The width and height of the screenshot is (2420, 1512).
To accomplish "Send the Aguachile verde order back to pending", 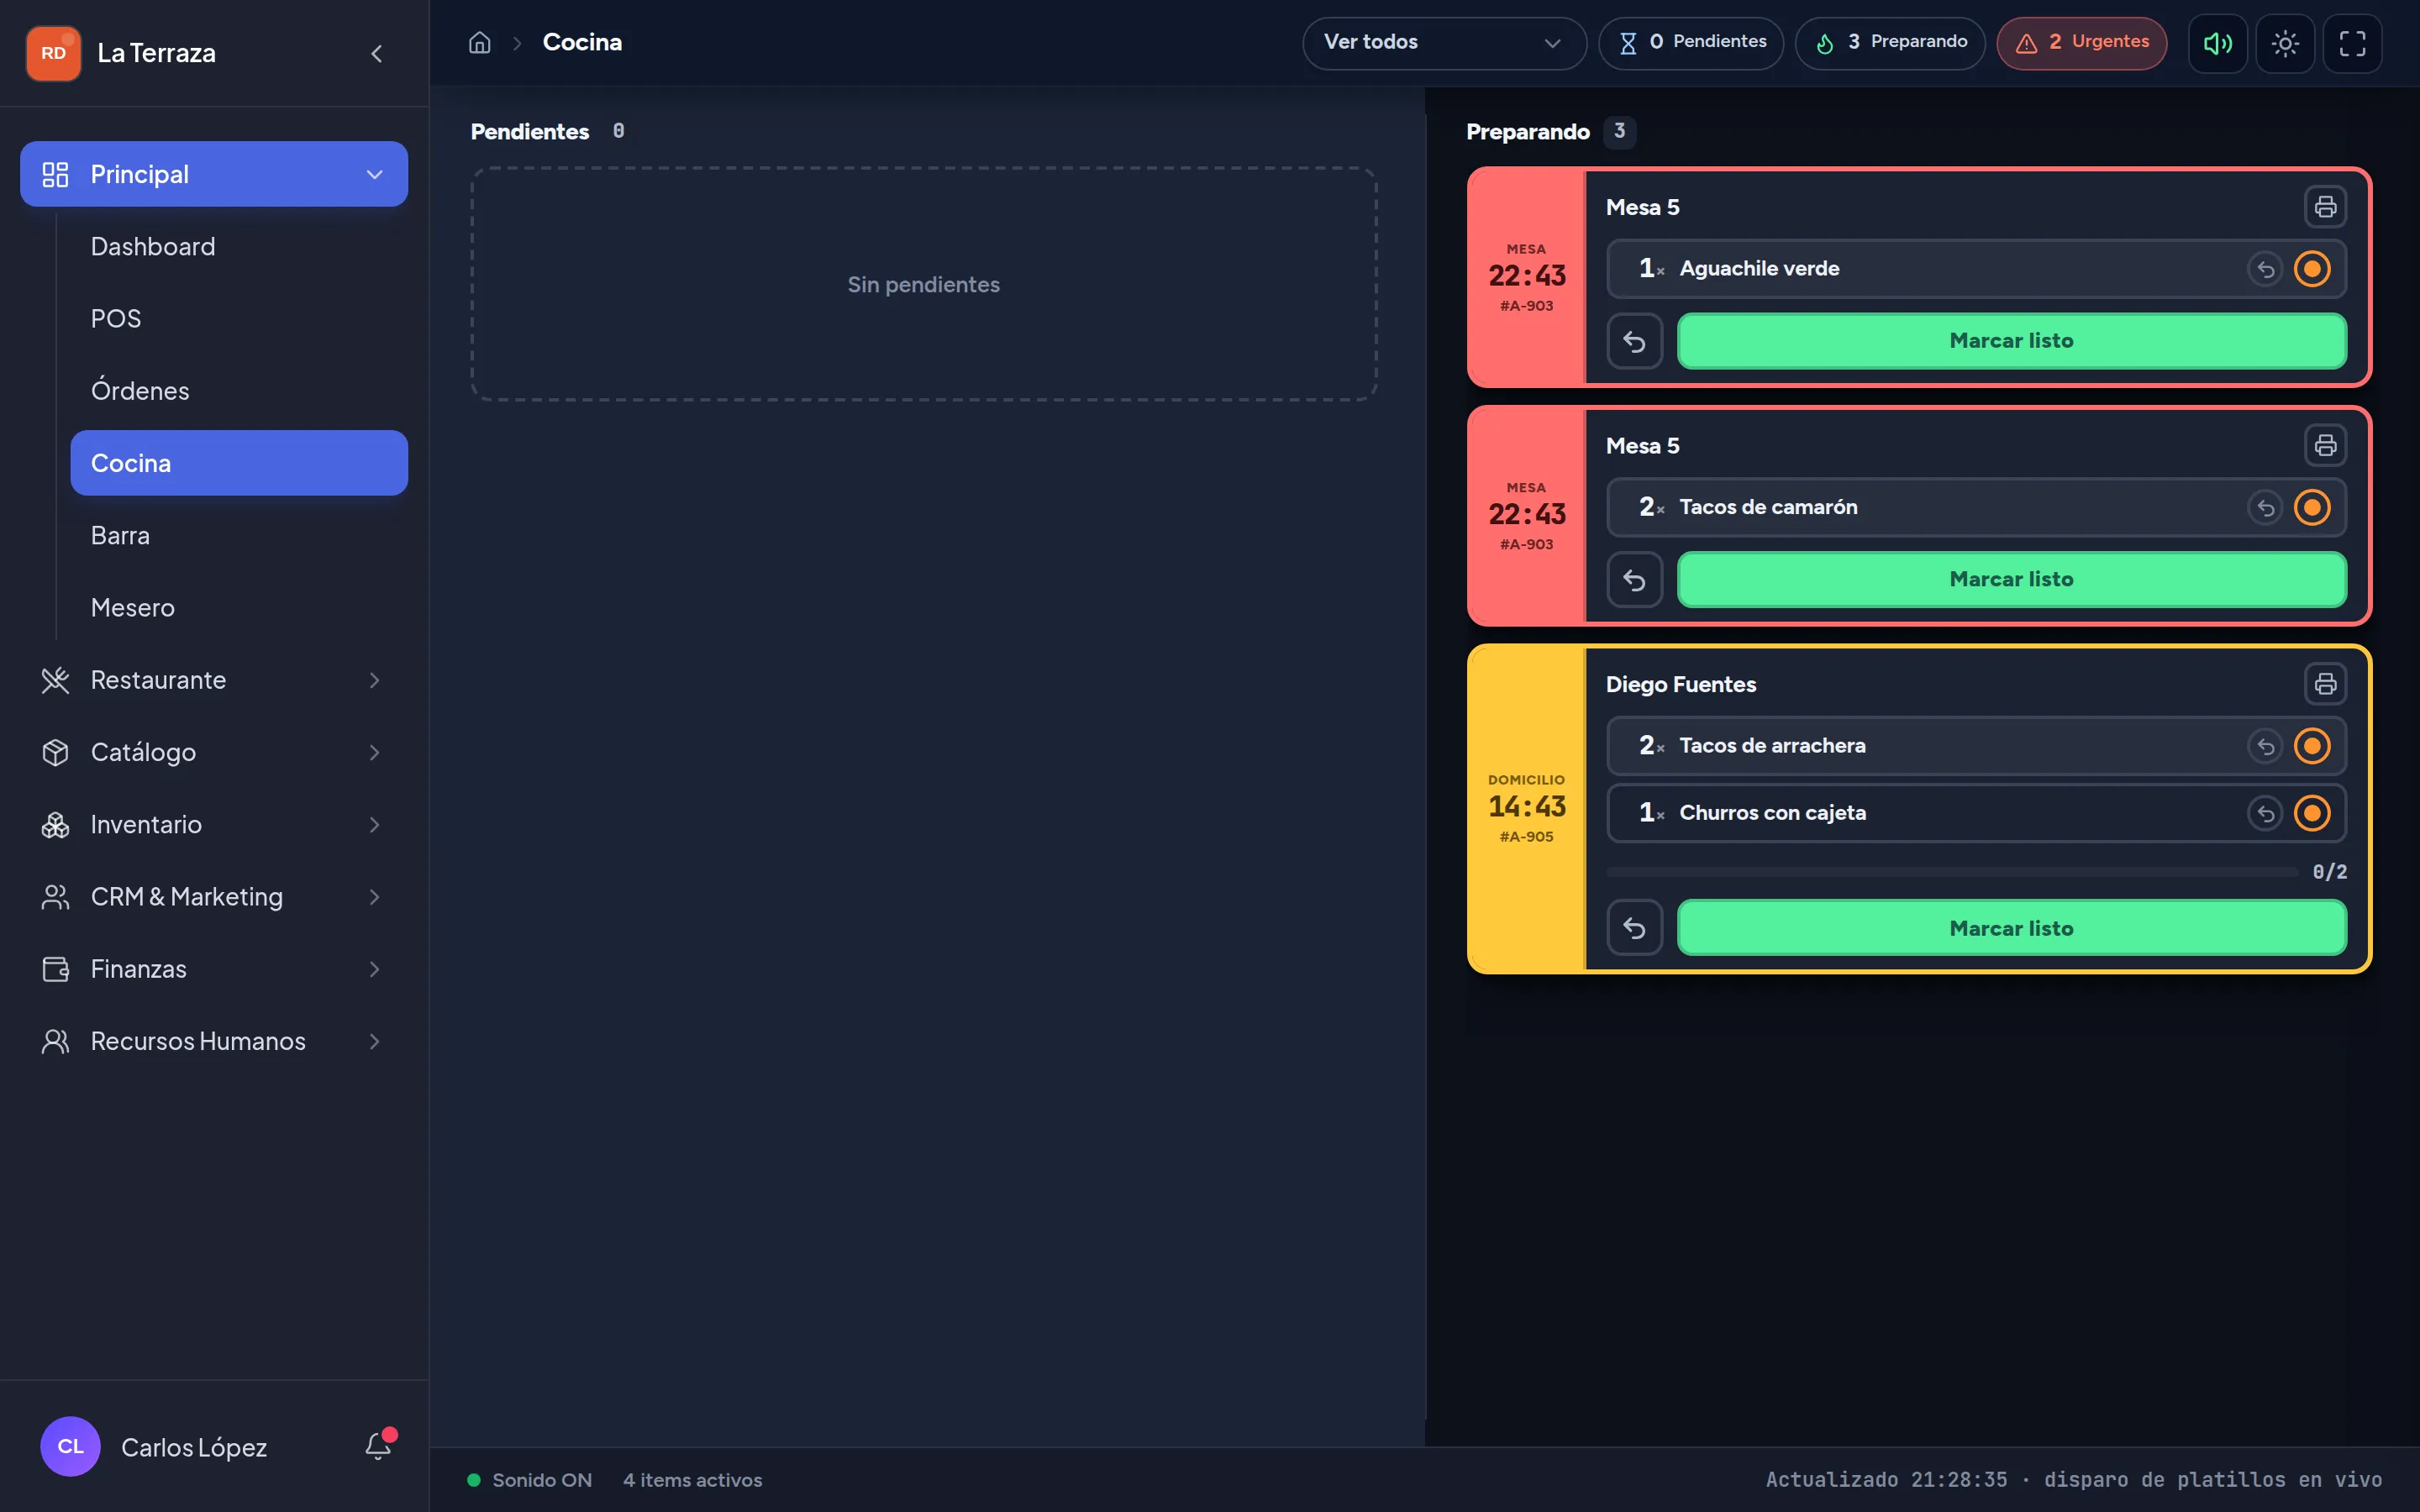I will [x=1634, y=341].
